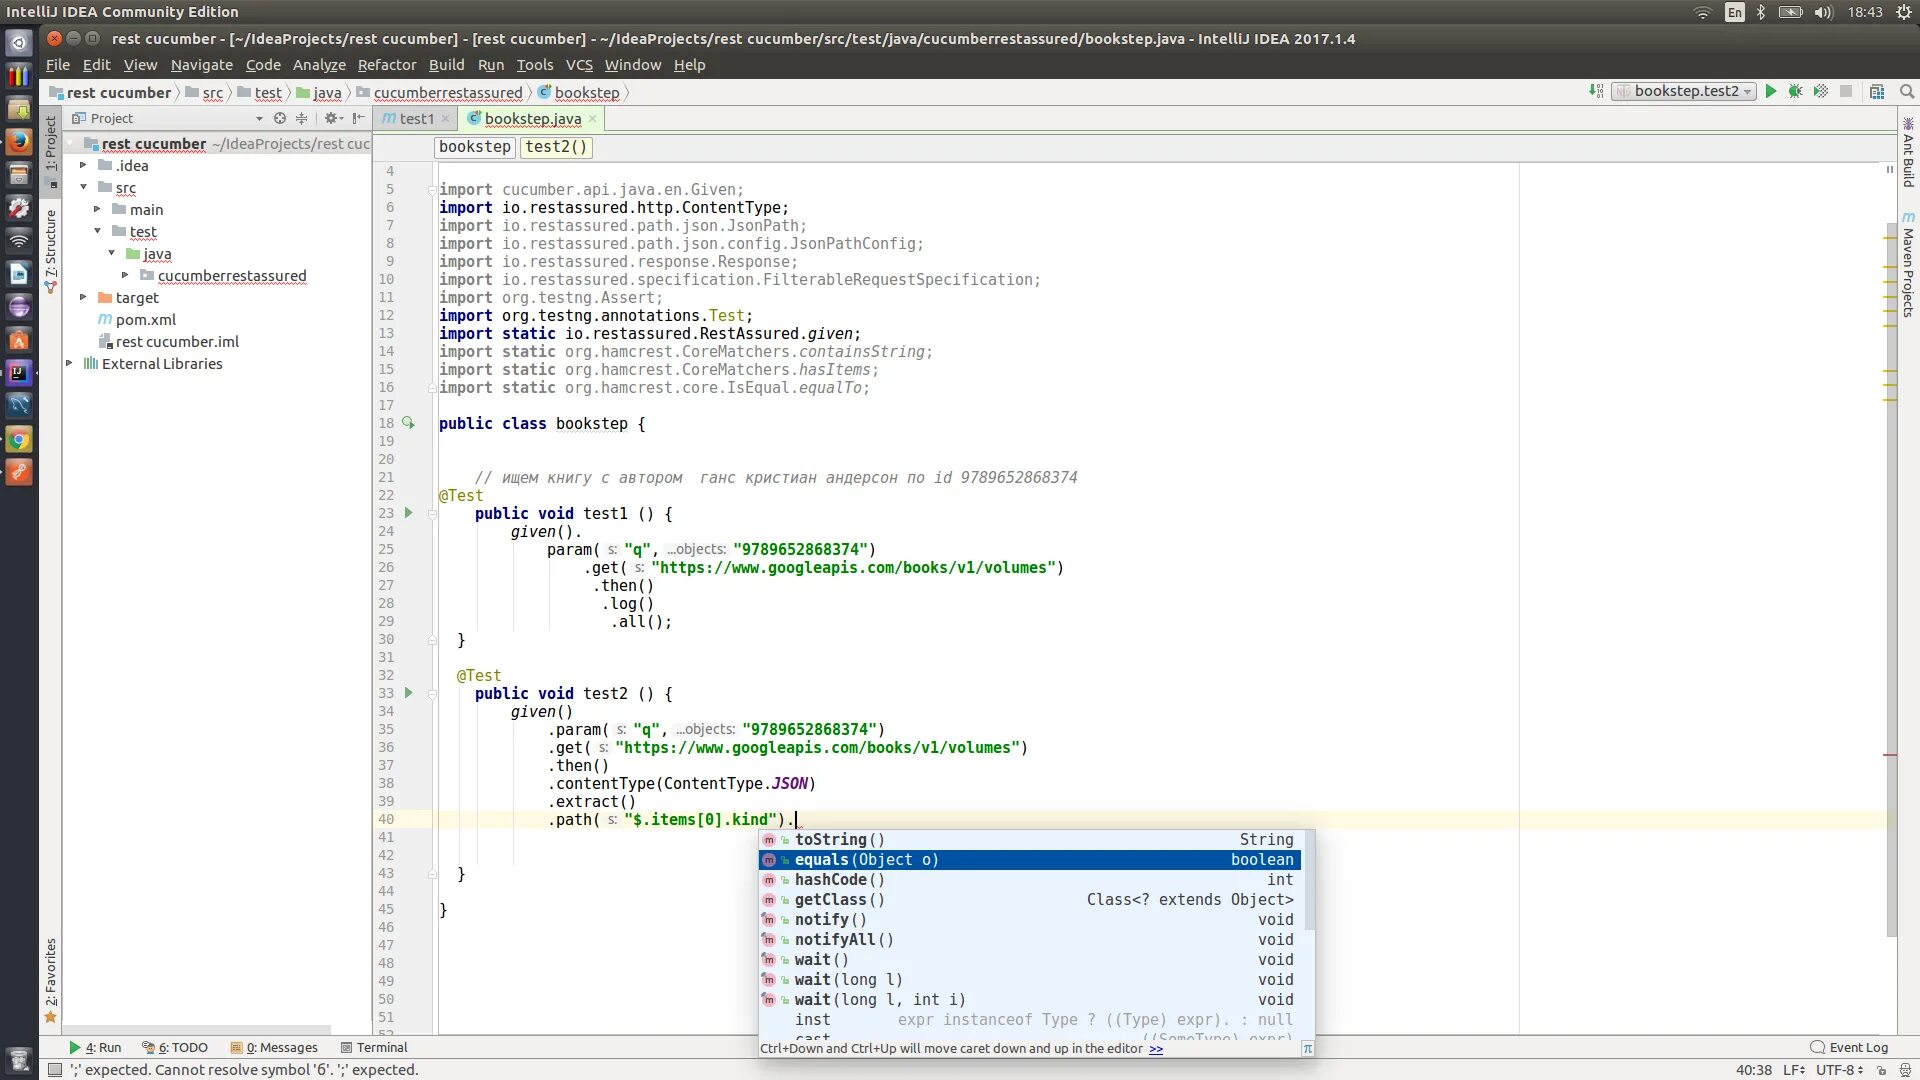
Task: Close the test1 editor tab
Action: [446, 119]
